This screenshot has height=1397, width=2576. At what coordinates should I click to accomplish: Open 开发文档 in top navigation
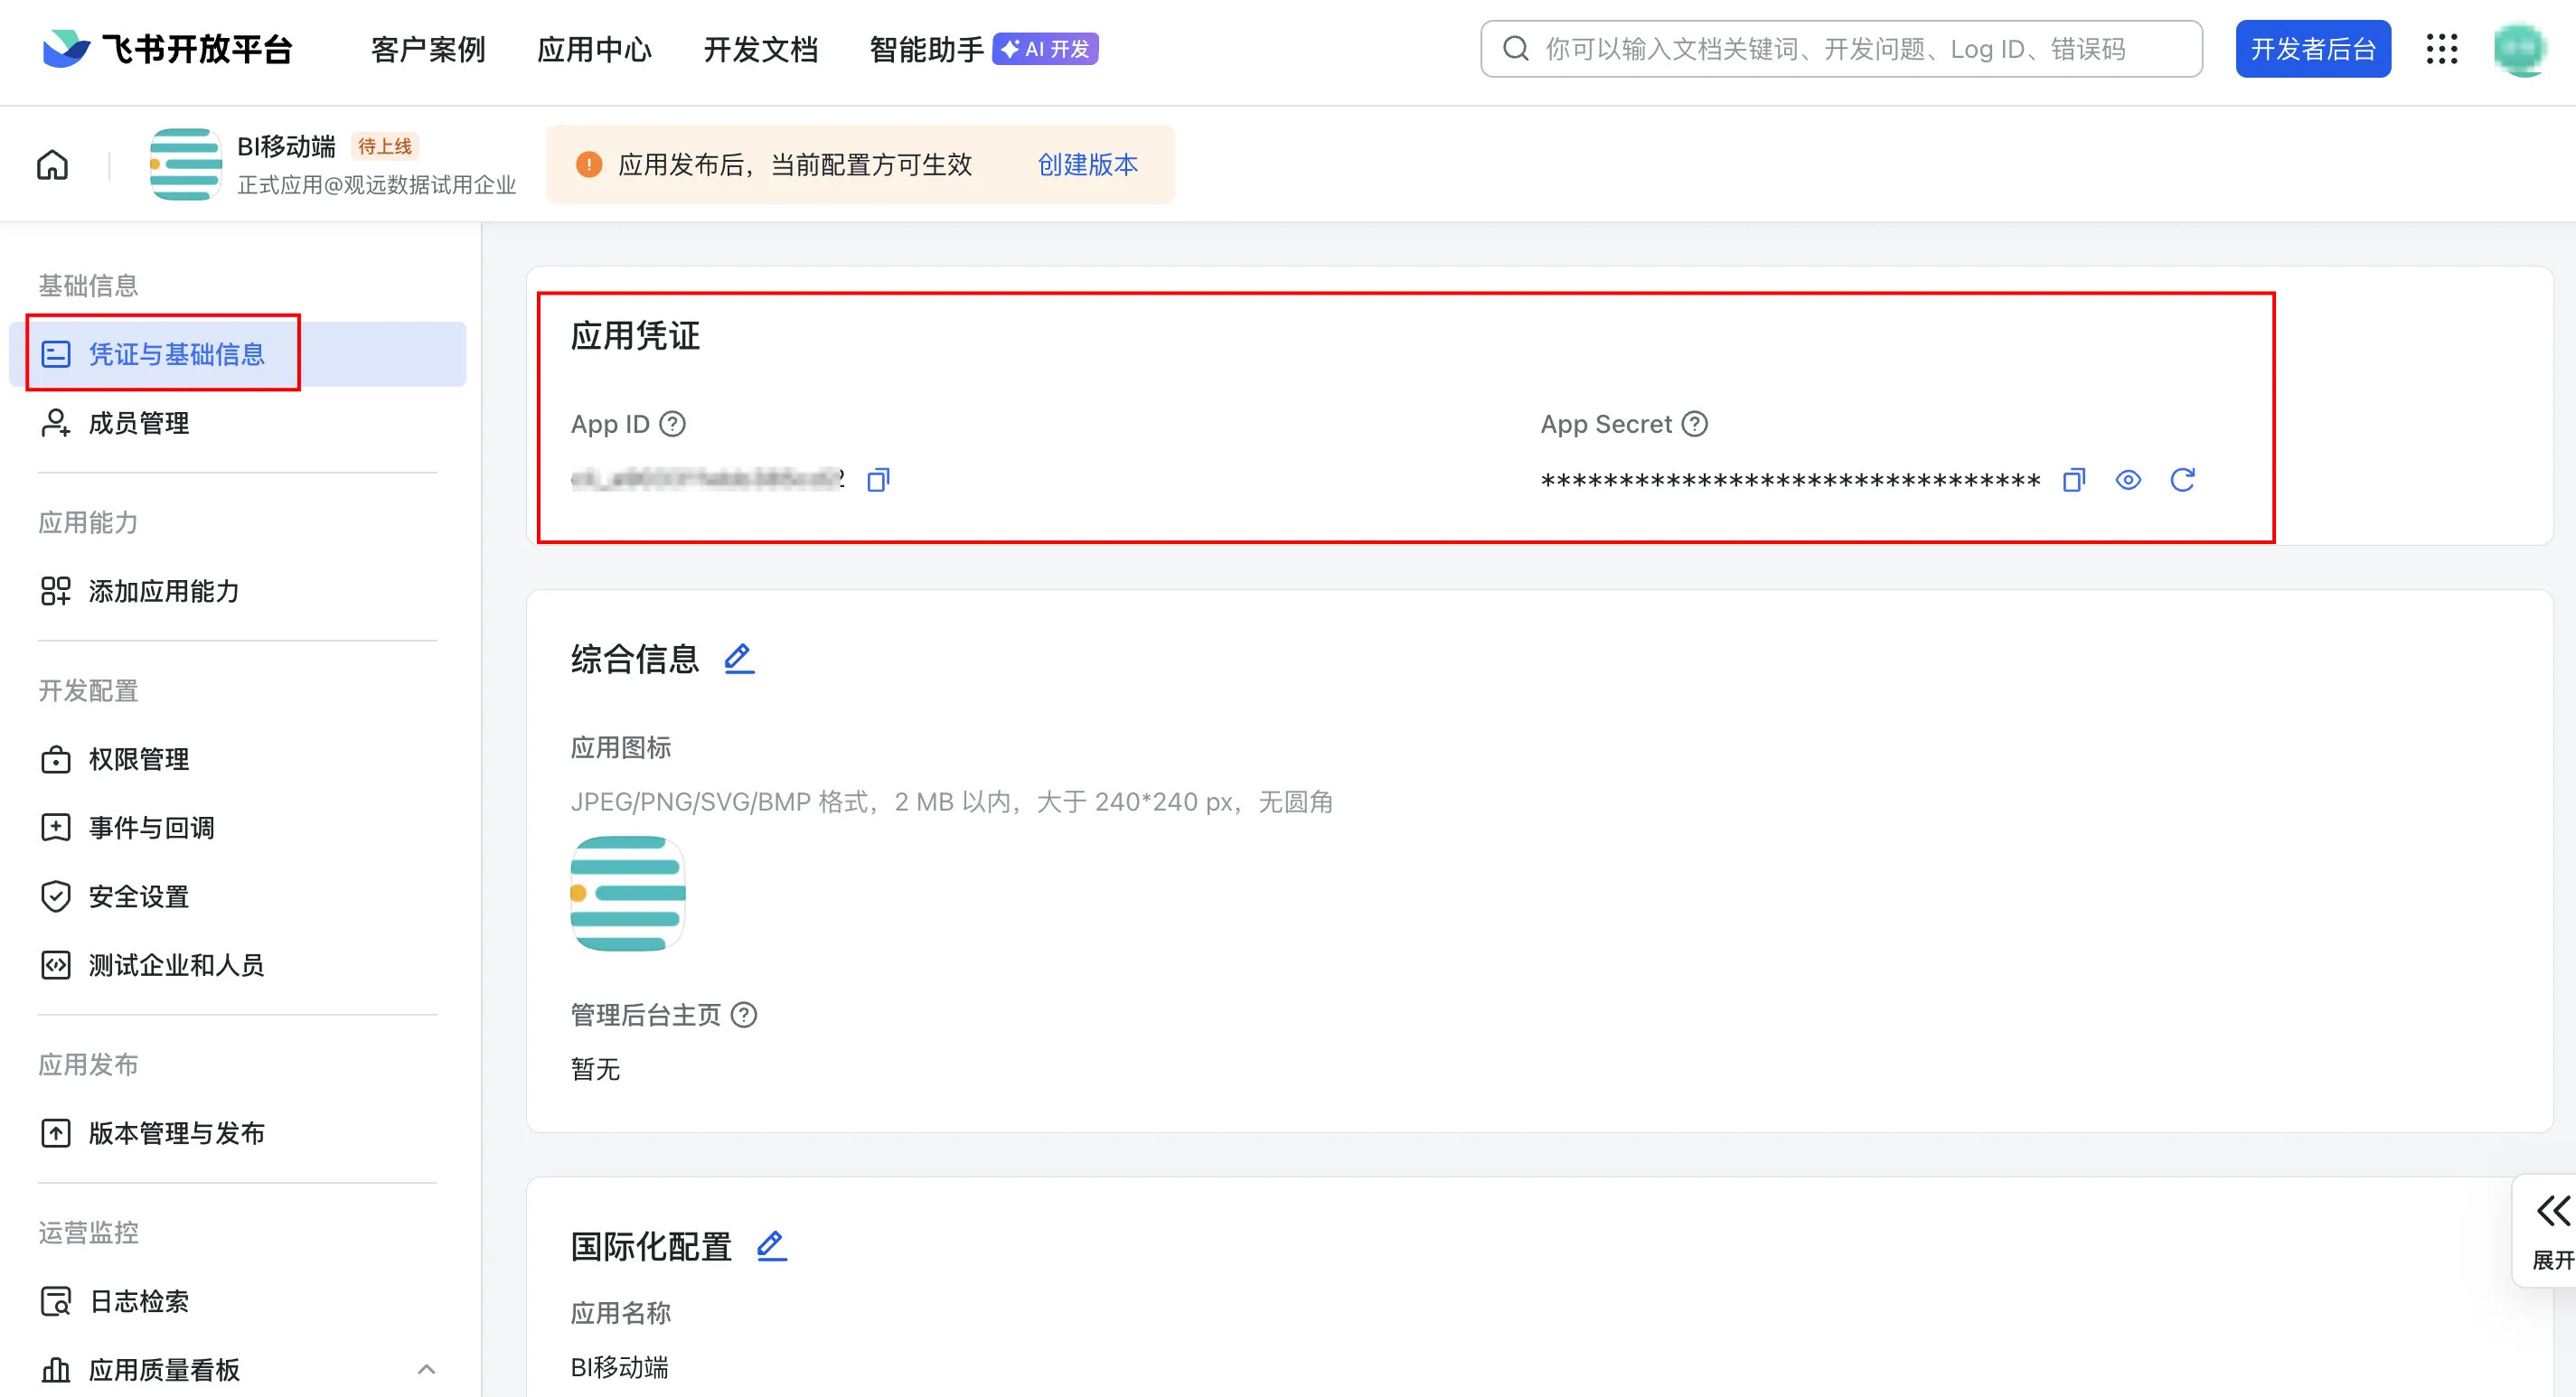[x=760, y=49]
